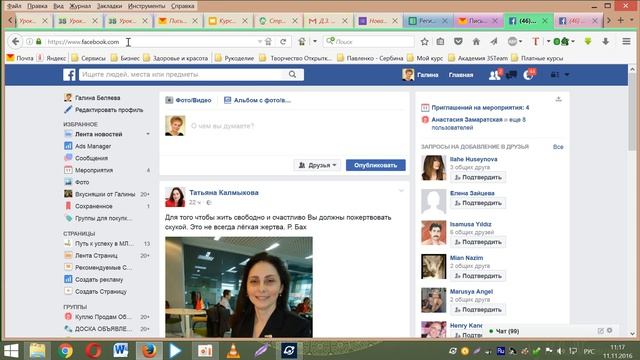Open the Журнал menu
This screenshot has width=640, height=360.
coord(80,6)
